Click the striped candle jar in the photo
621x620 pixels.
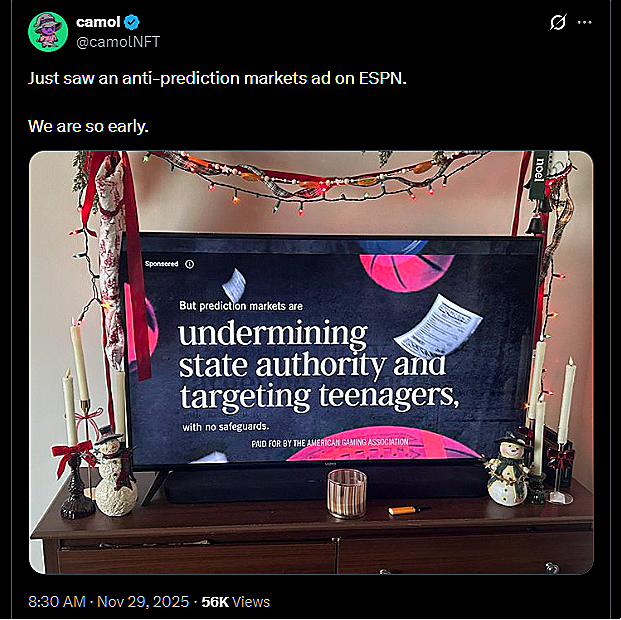[347, 493]
